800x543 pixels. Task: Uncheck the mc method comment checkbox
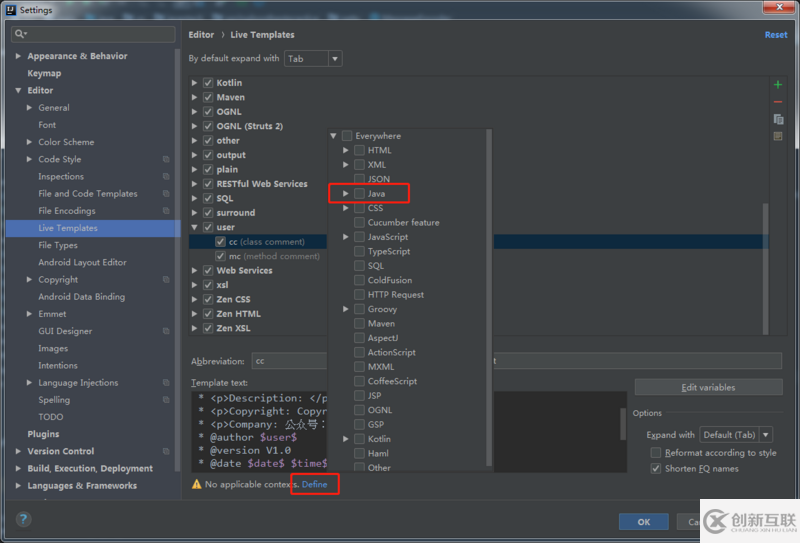(220, 256)
